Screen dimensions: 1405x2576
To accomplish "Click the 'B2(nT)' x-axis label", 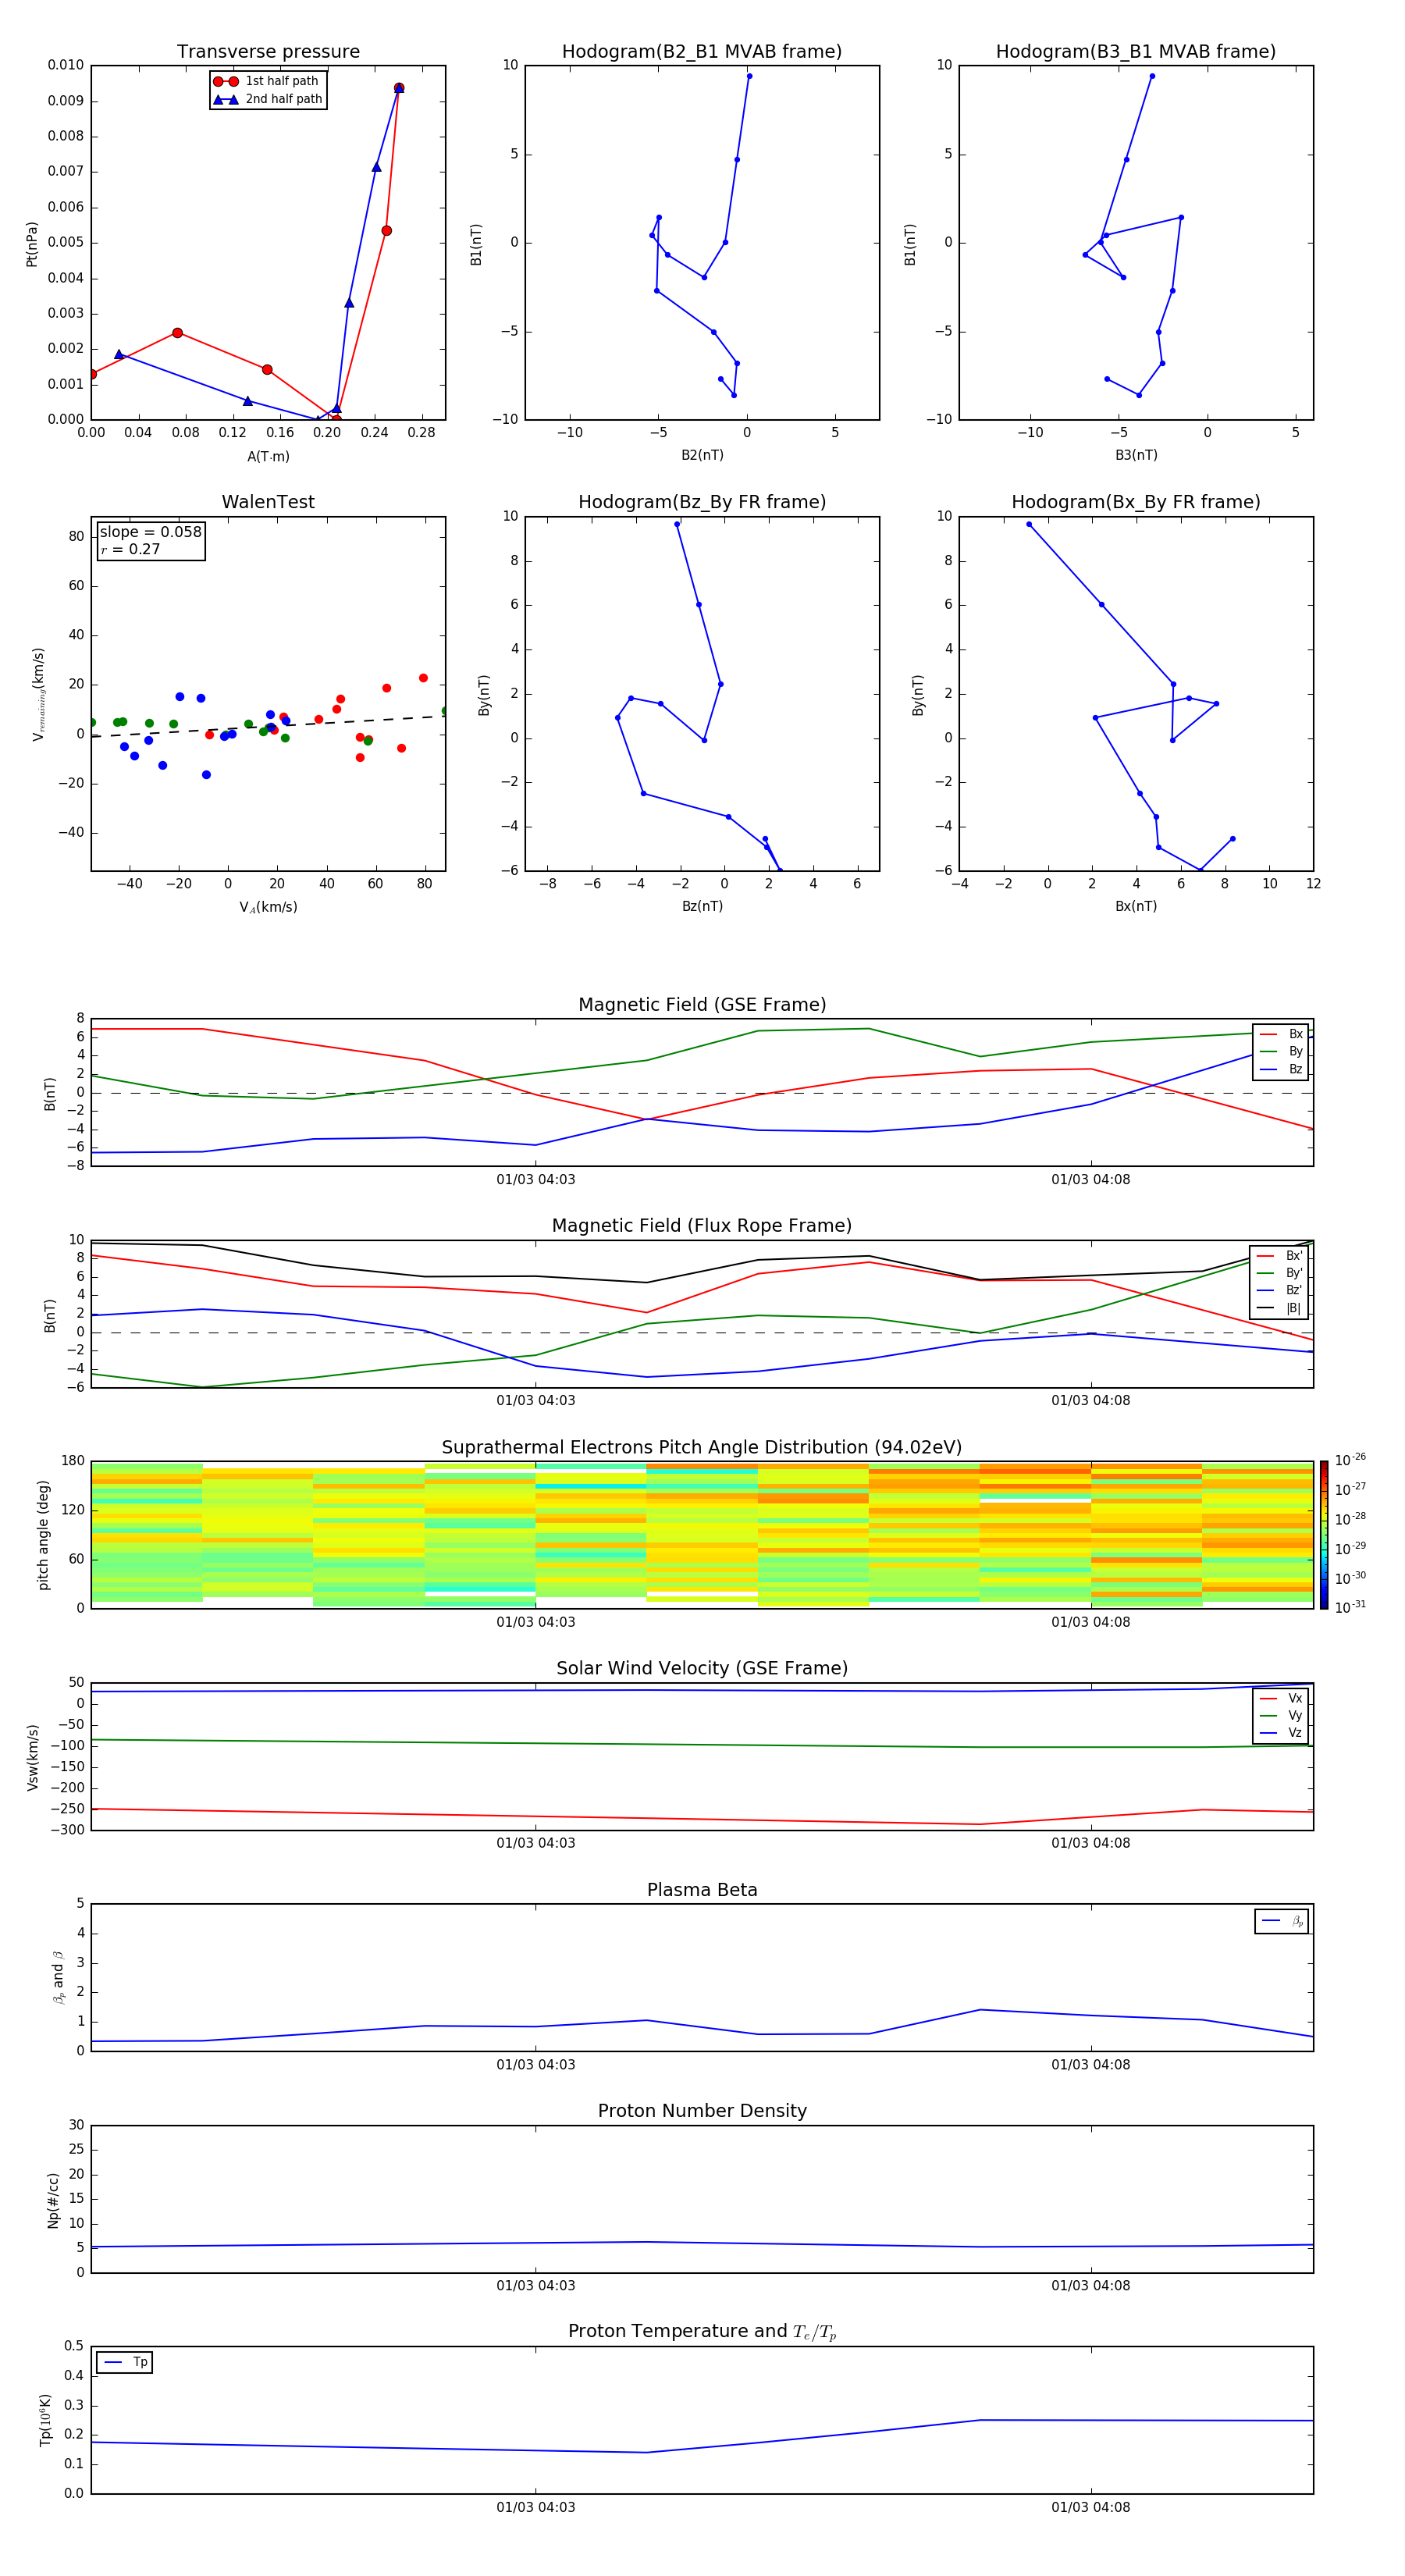I will click(x=702, y=455).
